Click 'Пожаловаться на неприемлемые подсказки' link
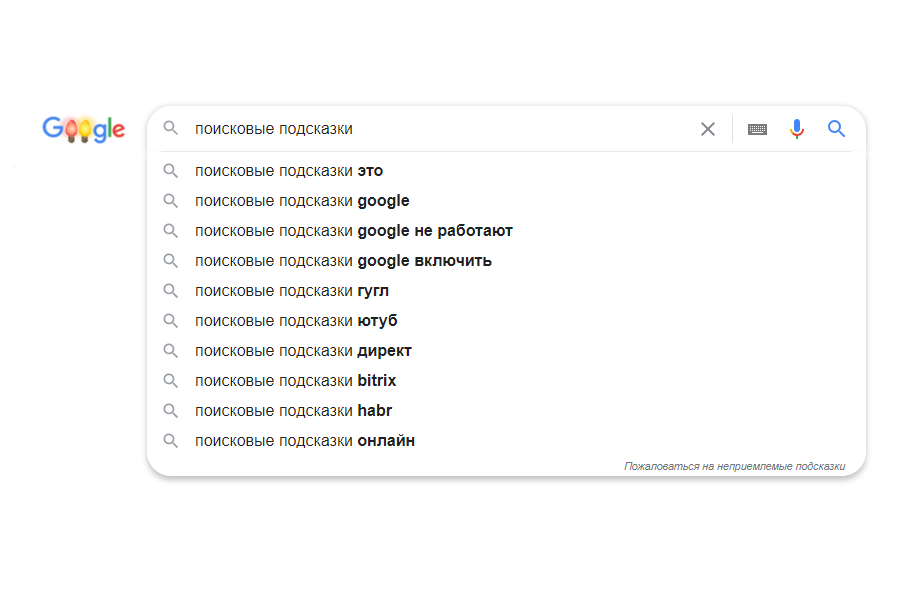The width and height of the screenshot is (900, 600). (734, 466)
